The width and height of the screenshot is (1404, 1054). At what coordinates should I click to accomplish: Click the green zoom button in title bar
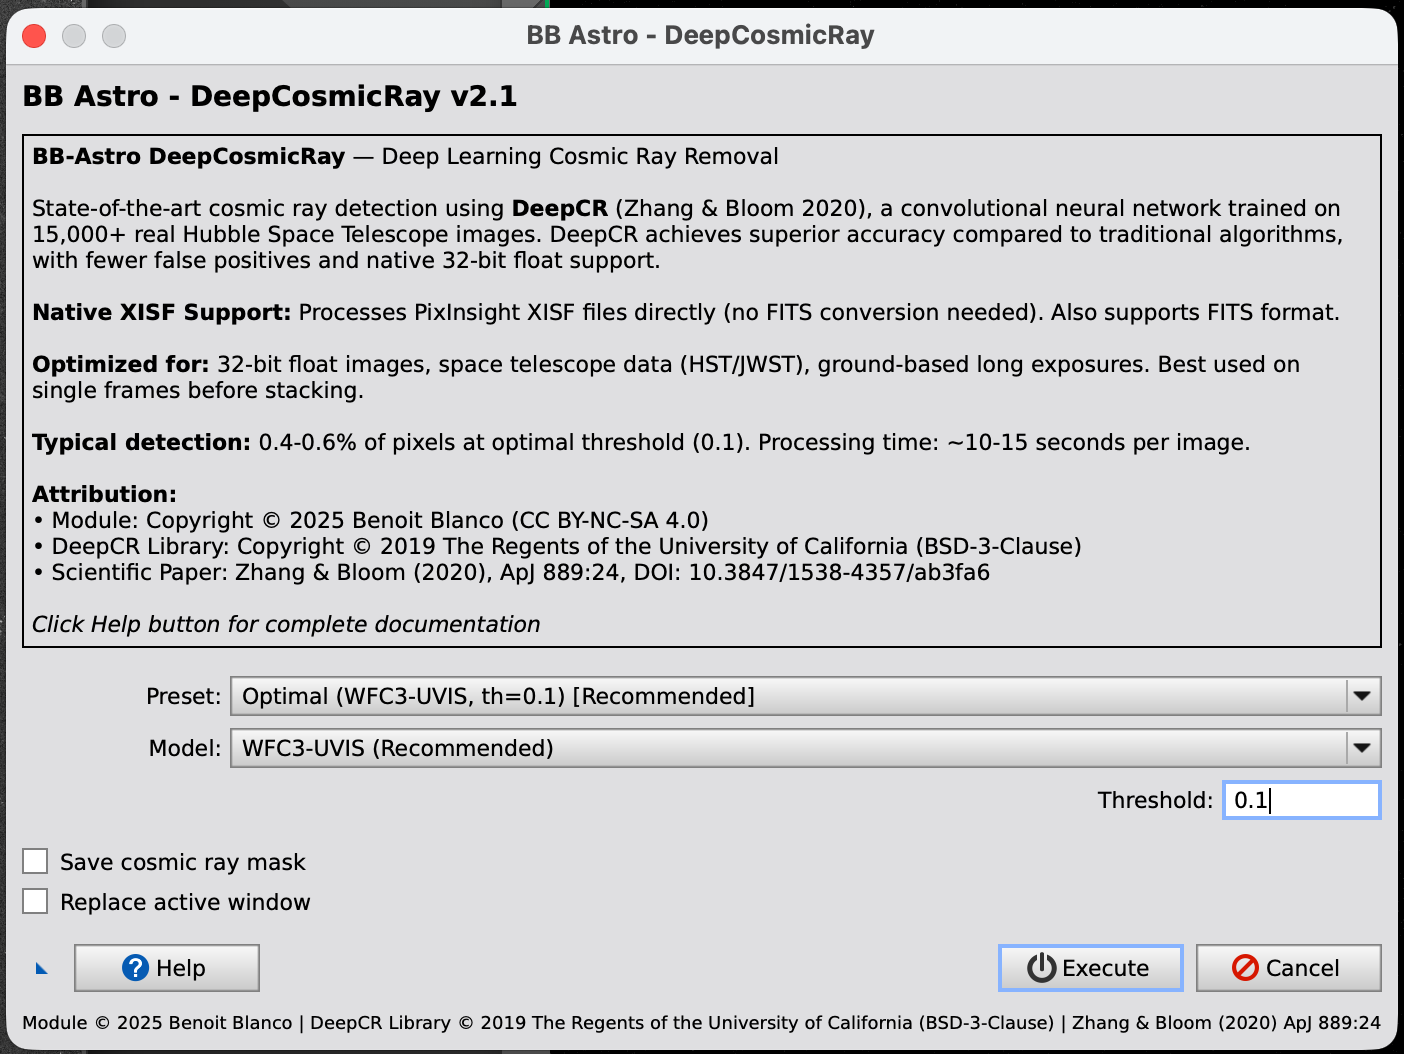point(114,35)
